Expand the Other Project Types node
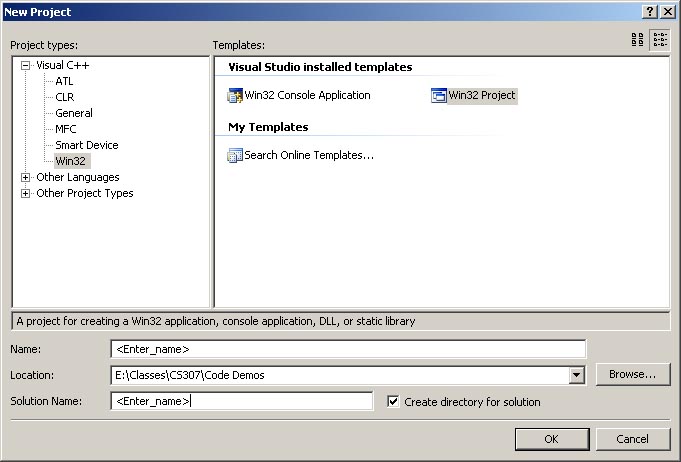Viewport: 681px width, 462px height. (x=26, y=193)
